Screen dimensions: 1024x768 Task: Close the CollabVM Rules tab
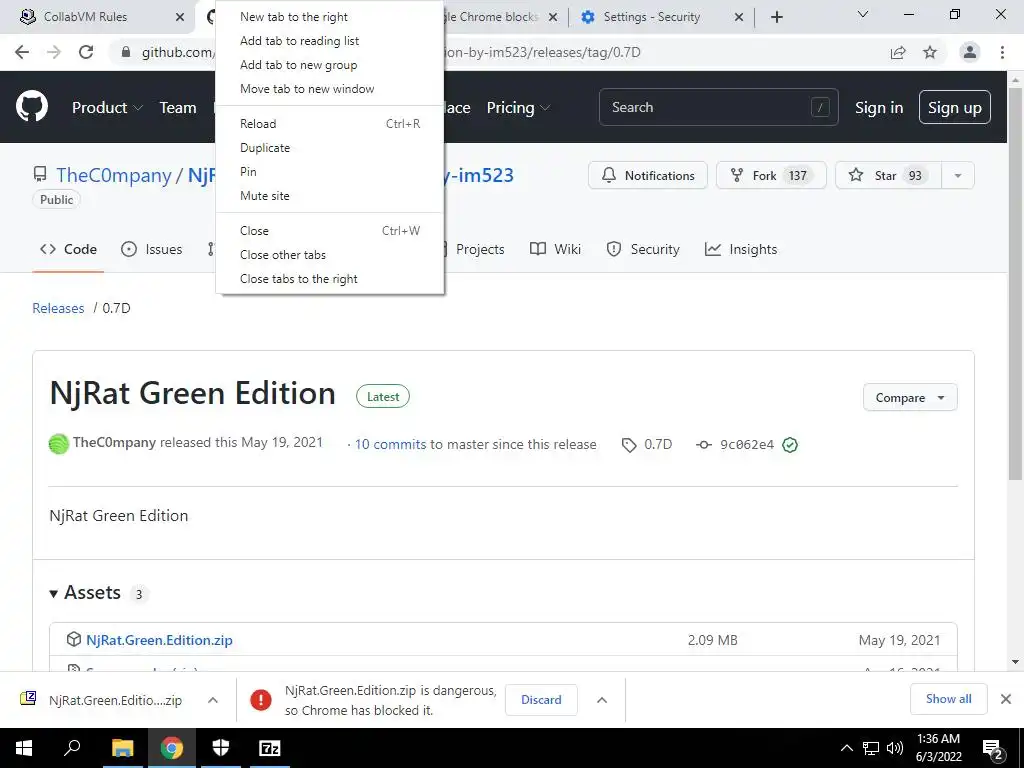[180, 17]
